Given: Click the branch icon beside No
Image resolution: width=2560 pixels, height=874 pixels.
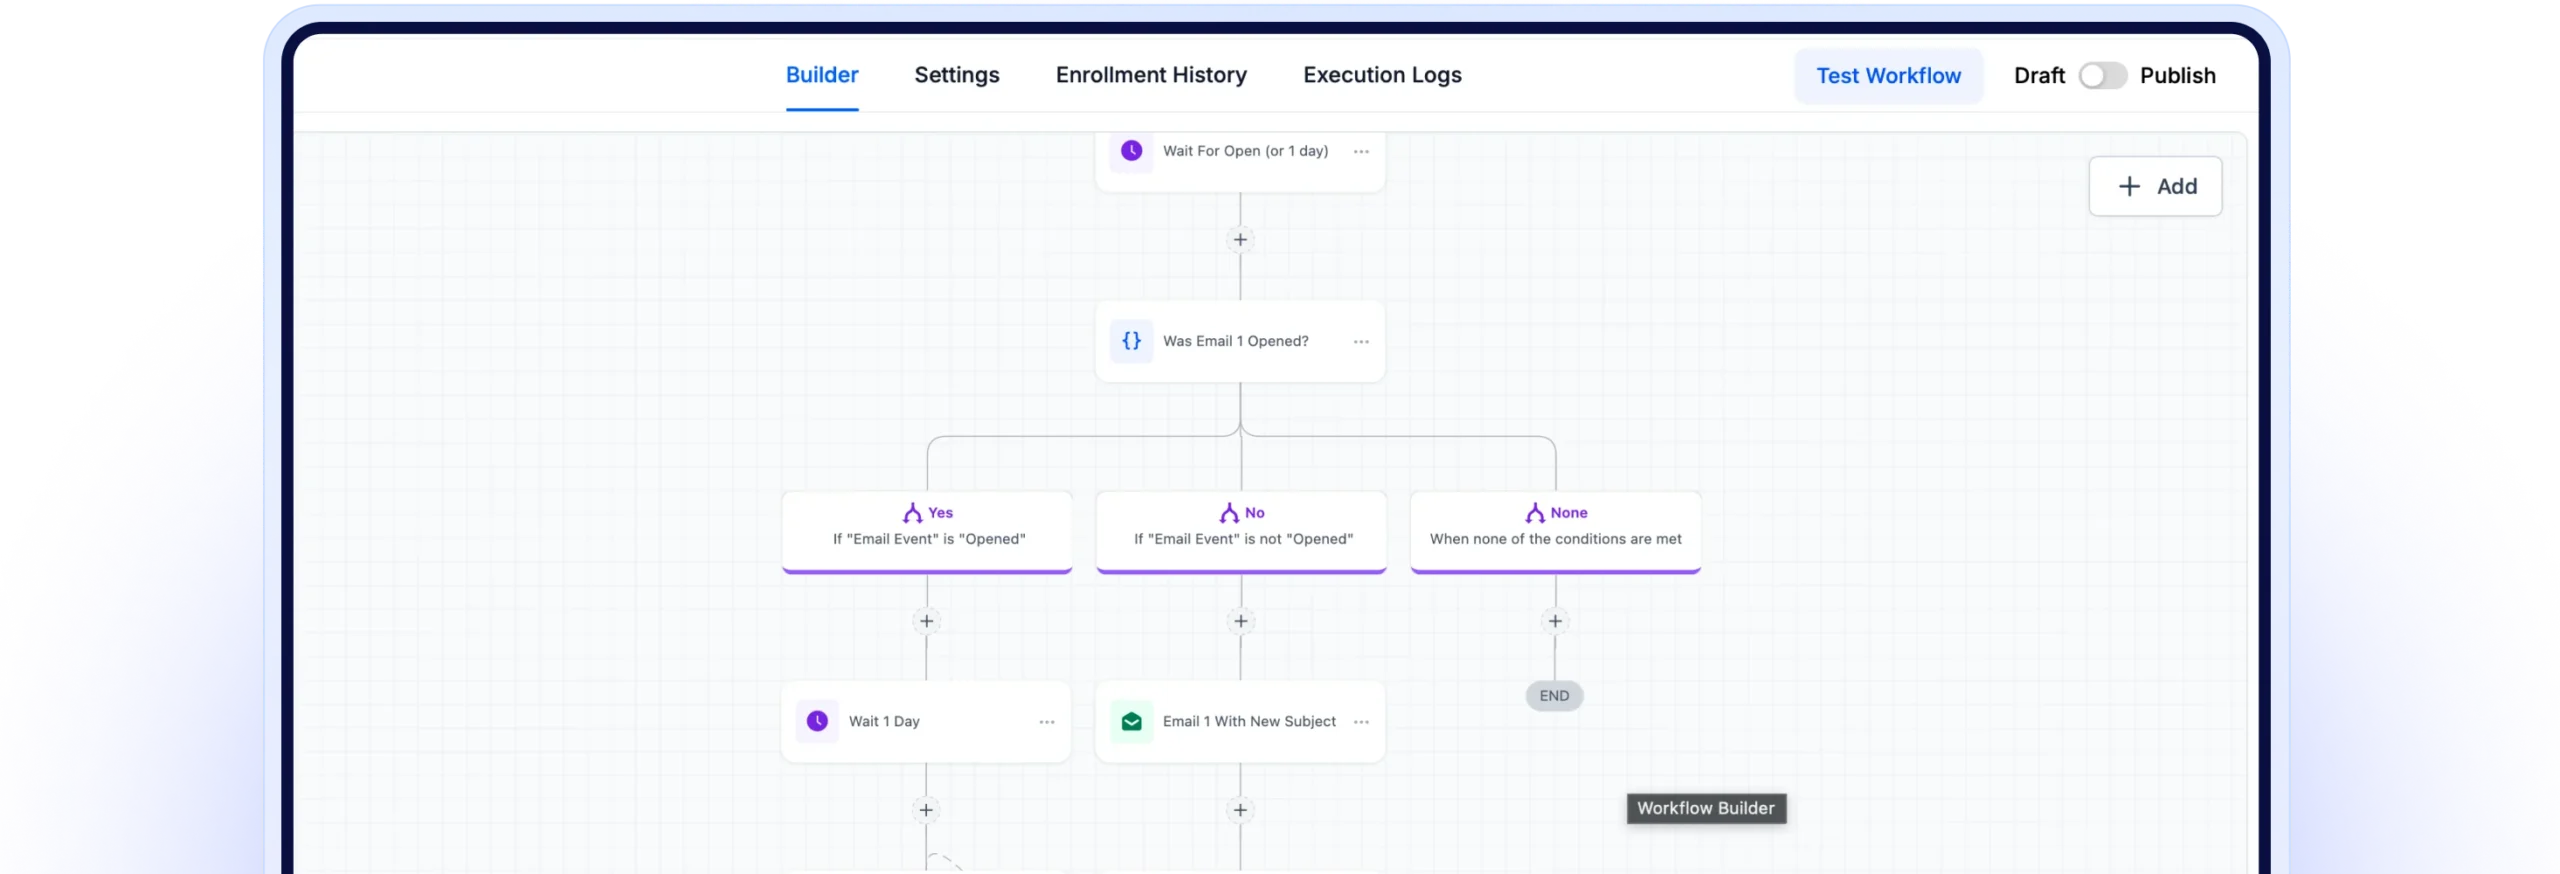Looking at the screenshot, I should [1229, 513].
